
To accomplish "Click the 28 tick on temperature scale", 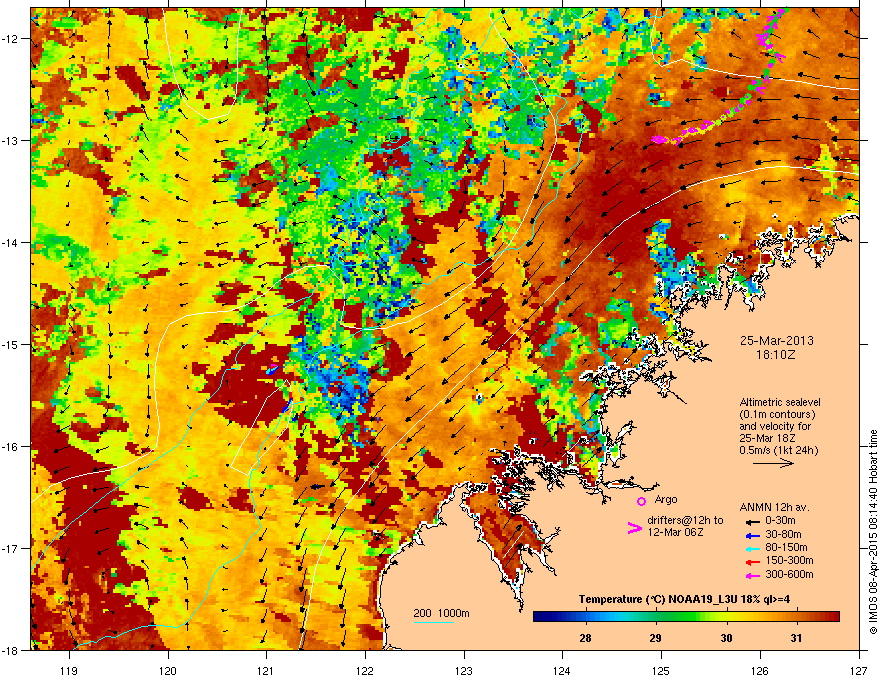I will click(x=585, y=638).
